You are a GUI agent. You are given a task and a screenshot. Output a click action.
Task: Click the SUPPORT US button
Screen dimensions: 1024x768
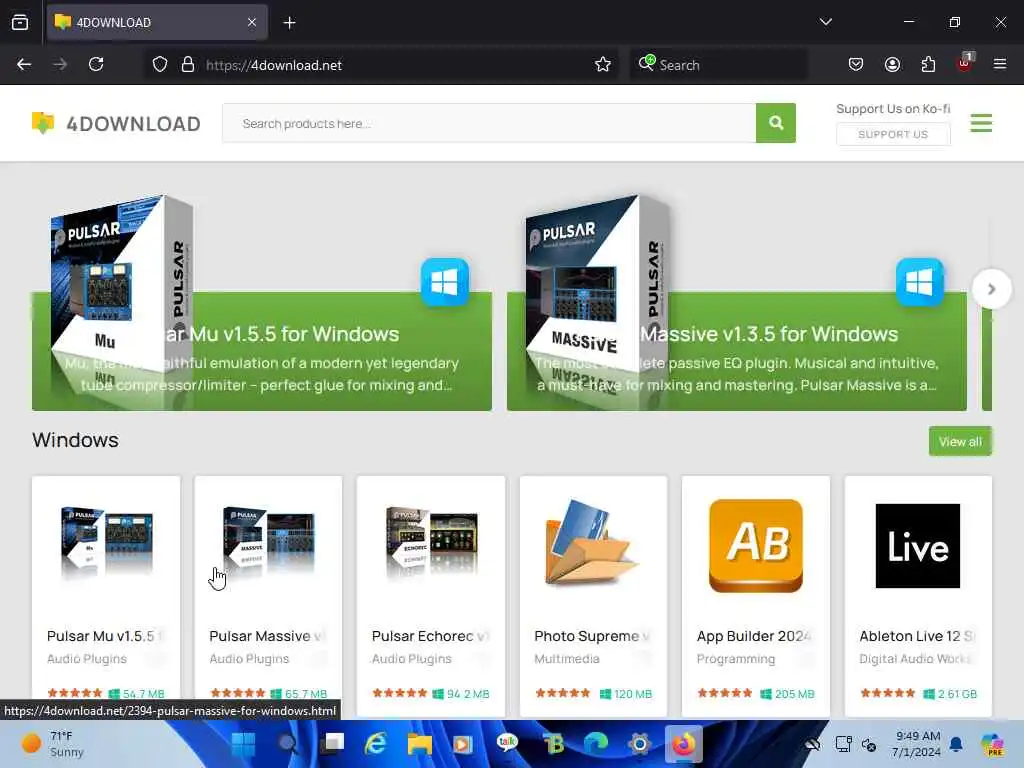coord(893,134)
